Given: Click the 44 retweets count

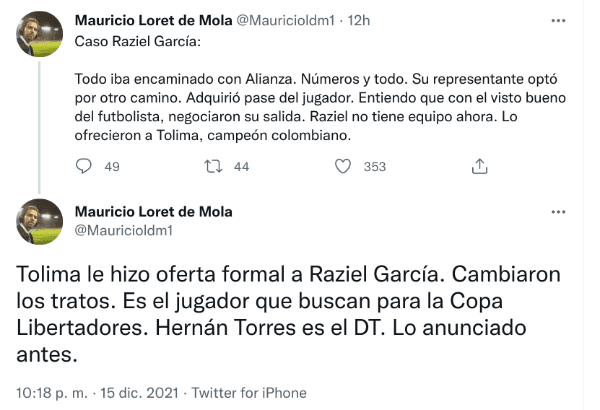Looking at the screenshot, I should pyautogui.click(x=240, y=167).
